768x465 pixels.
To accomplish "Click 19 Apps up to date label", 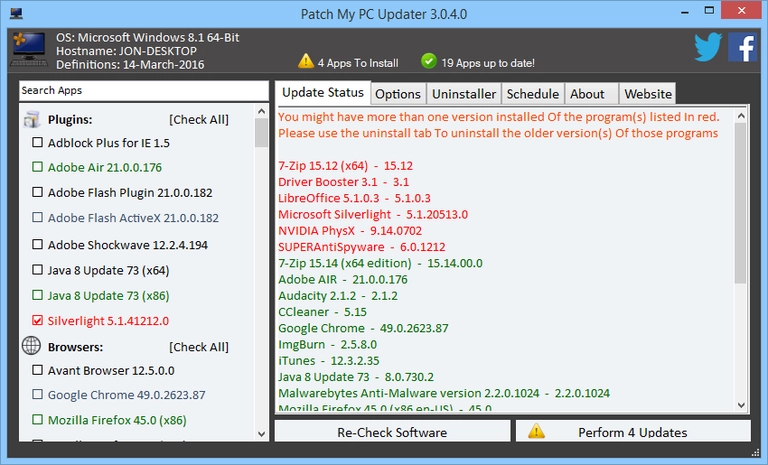I will click(x=488, y=63).
